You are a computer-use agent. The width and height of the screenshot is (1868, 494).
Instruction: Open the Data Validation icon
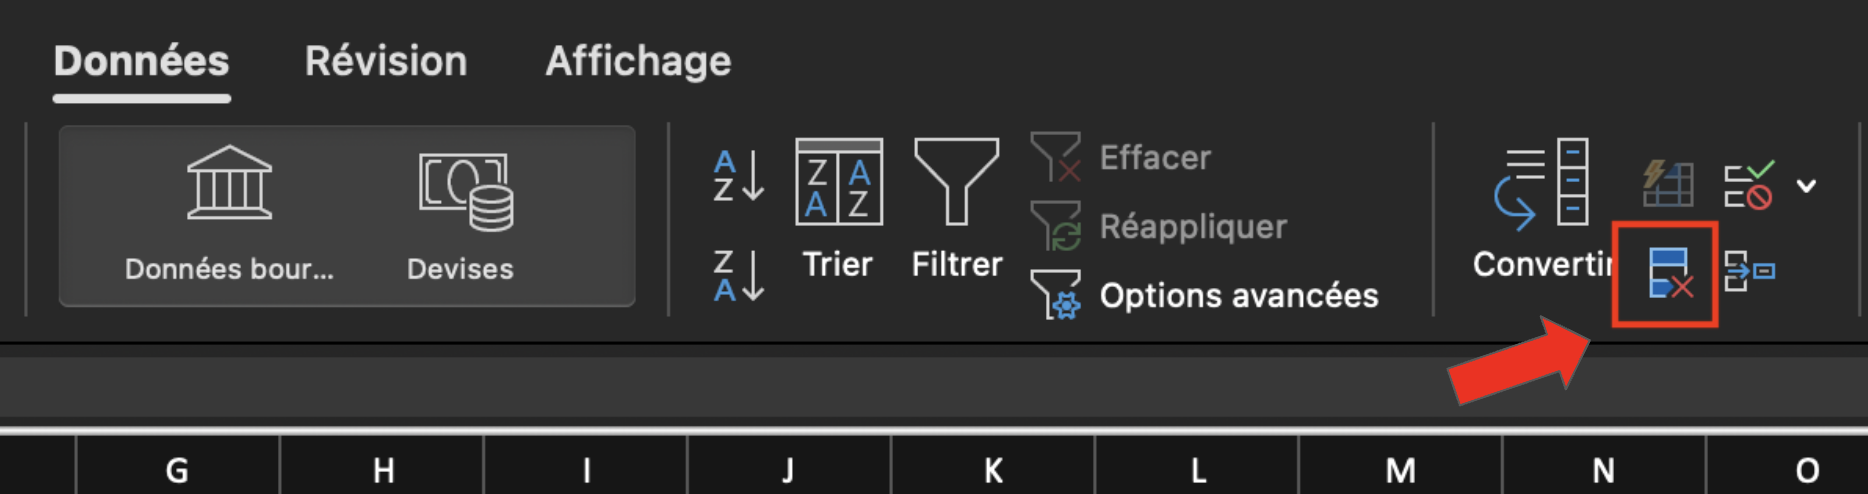(1749, 185)
